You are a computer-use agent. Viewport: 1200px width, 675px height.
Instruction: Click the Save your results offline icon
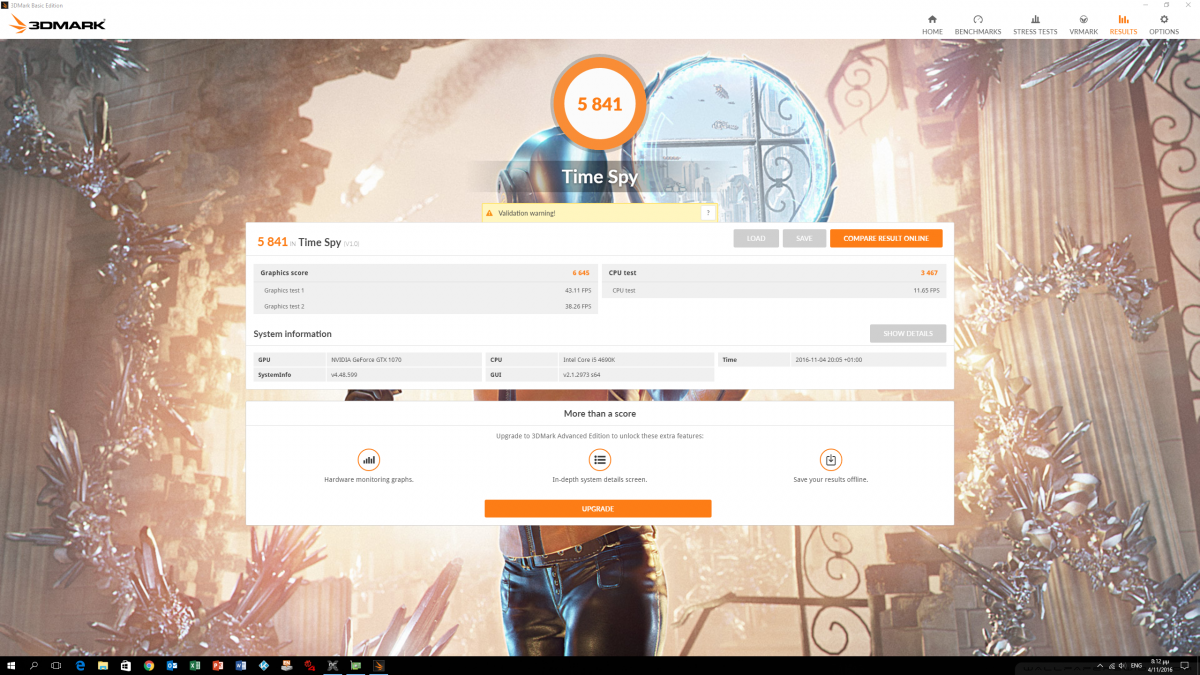click(830, 460)
